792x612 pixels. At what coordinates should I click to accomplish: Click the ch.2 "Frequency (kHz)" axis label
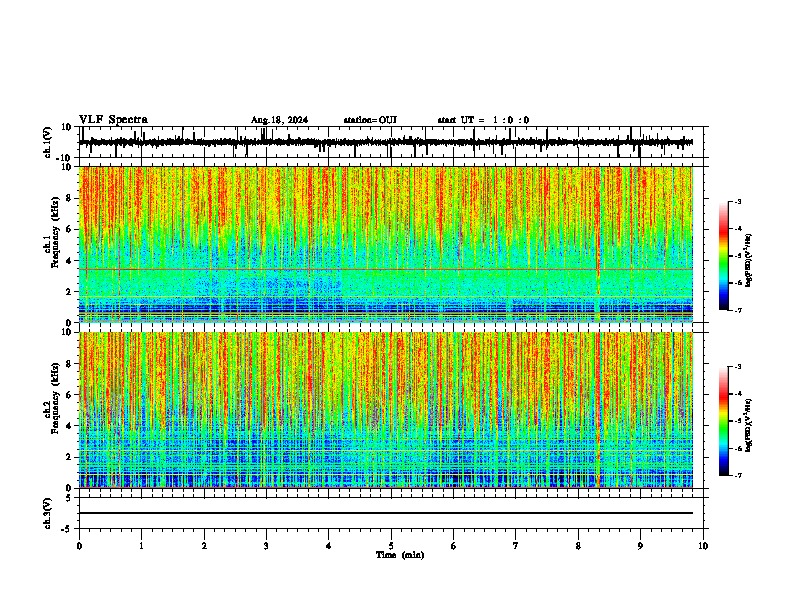pyautogui.click(x=55, y=398)
